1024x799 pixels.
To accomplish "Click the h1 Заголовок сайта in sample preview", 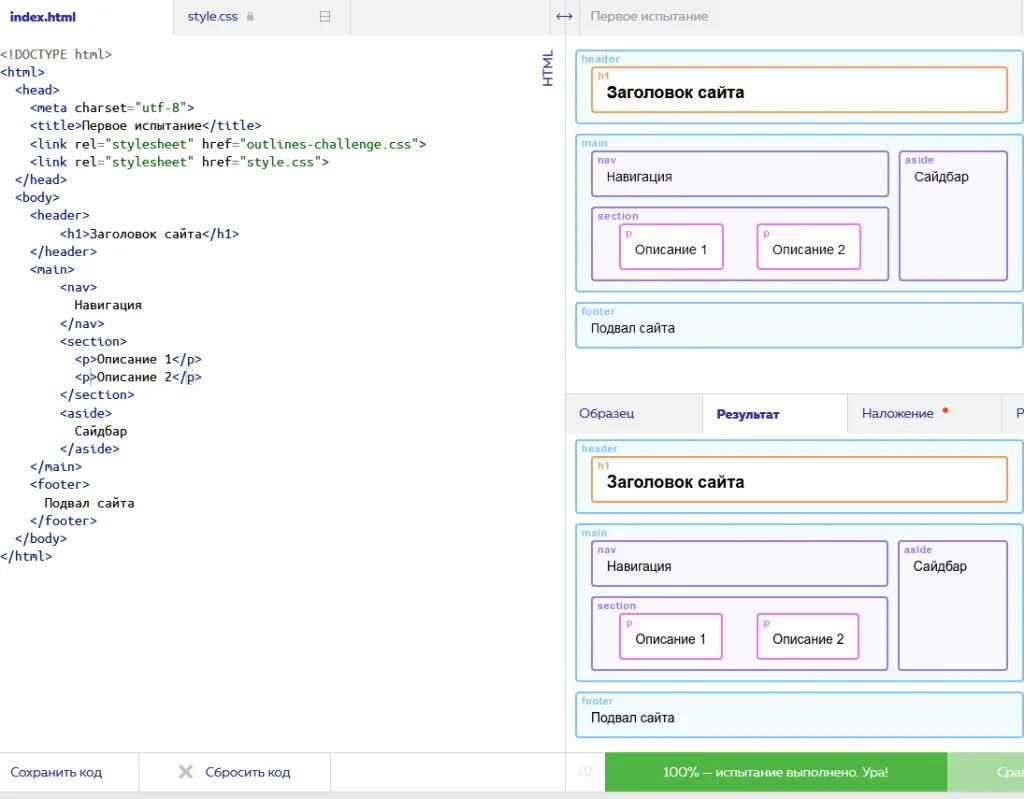I will click(799, 90).
